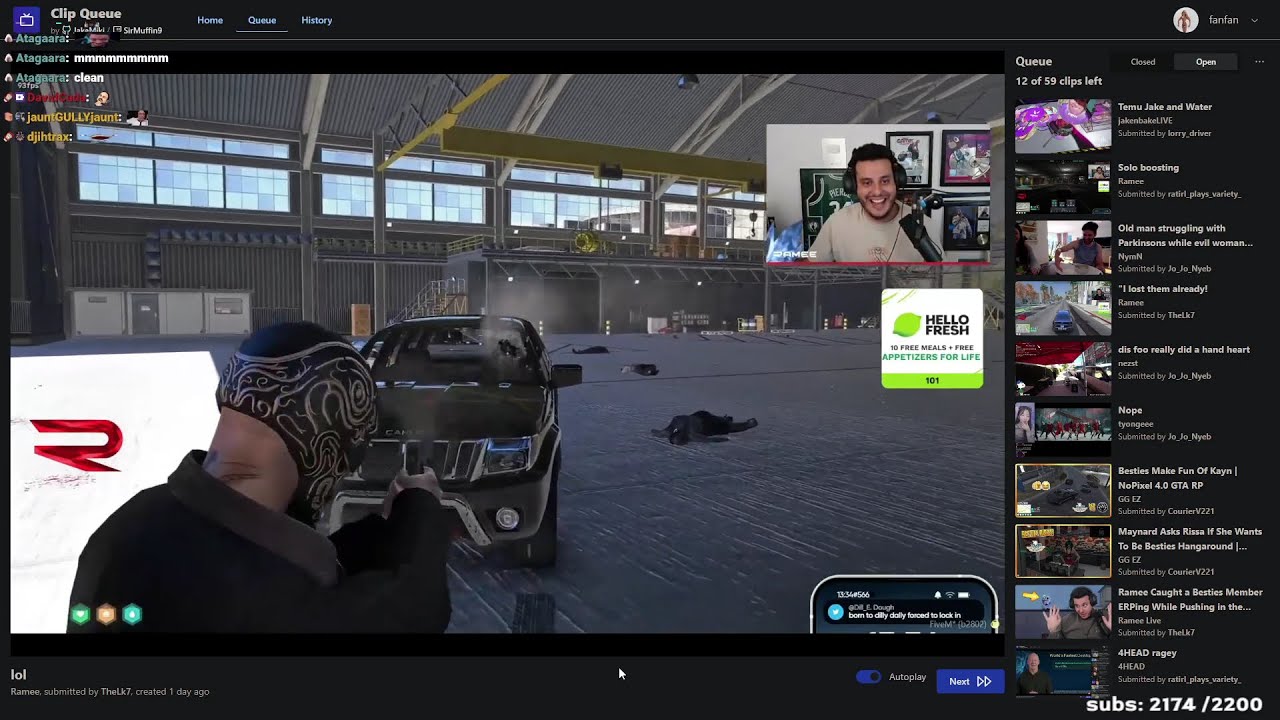The width and height of the screenshot is (1280, 720).
Task: Toggle the Autoplay switch
Action: point(868,677)
